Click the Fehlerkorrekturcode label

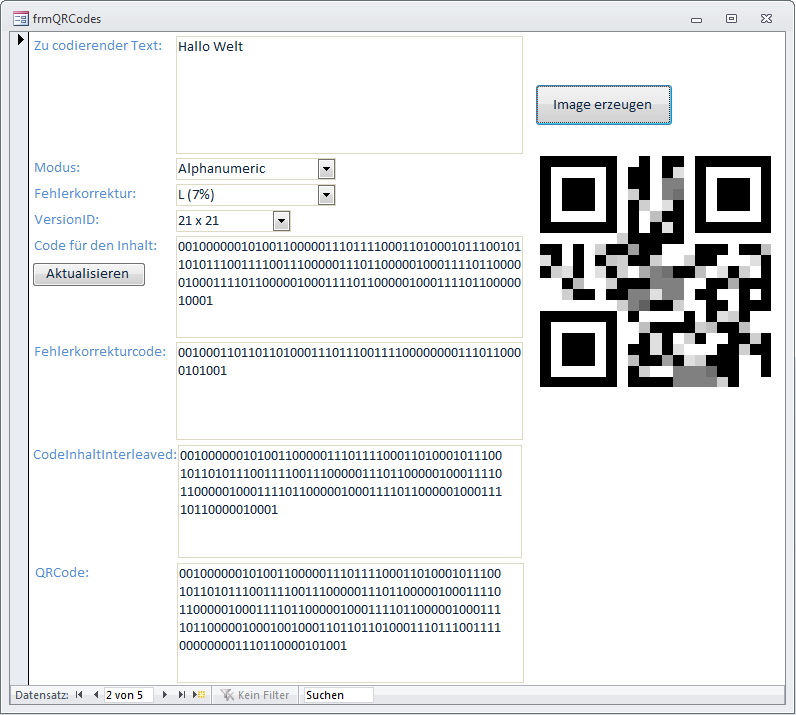coord(100,351)
